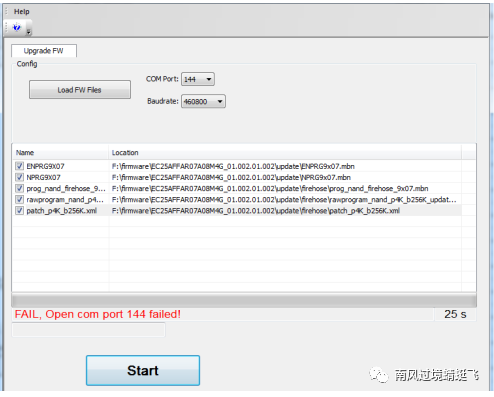The image size is (494, 397).
Task: Select the ENPRG9X07 name entry
Action: 46,166
